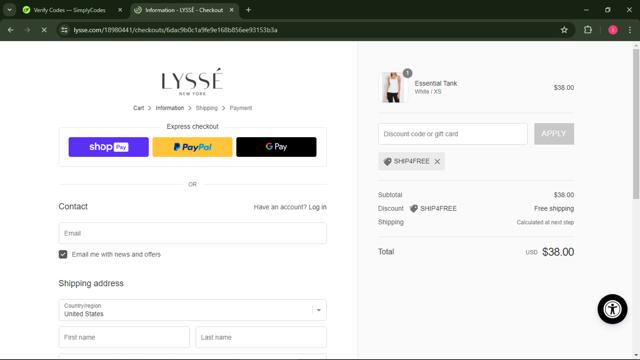
Task: Open the Chrome profile avatar
Action: 613,30
